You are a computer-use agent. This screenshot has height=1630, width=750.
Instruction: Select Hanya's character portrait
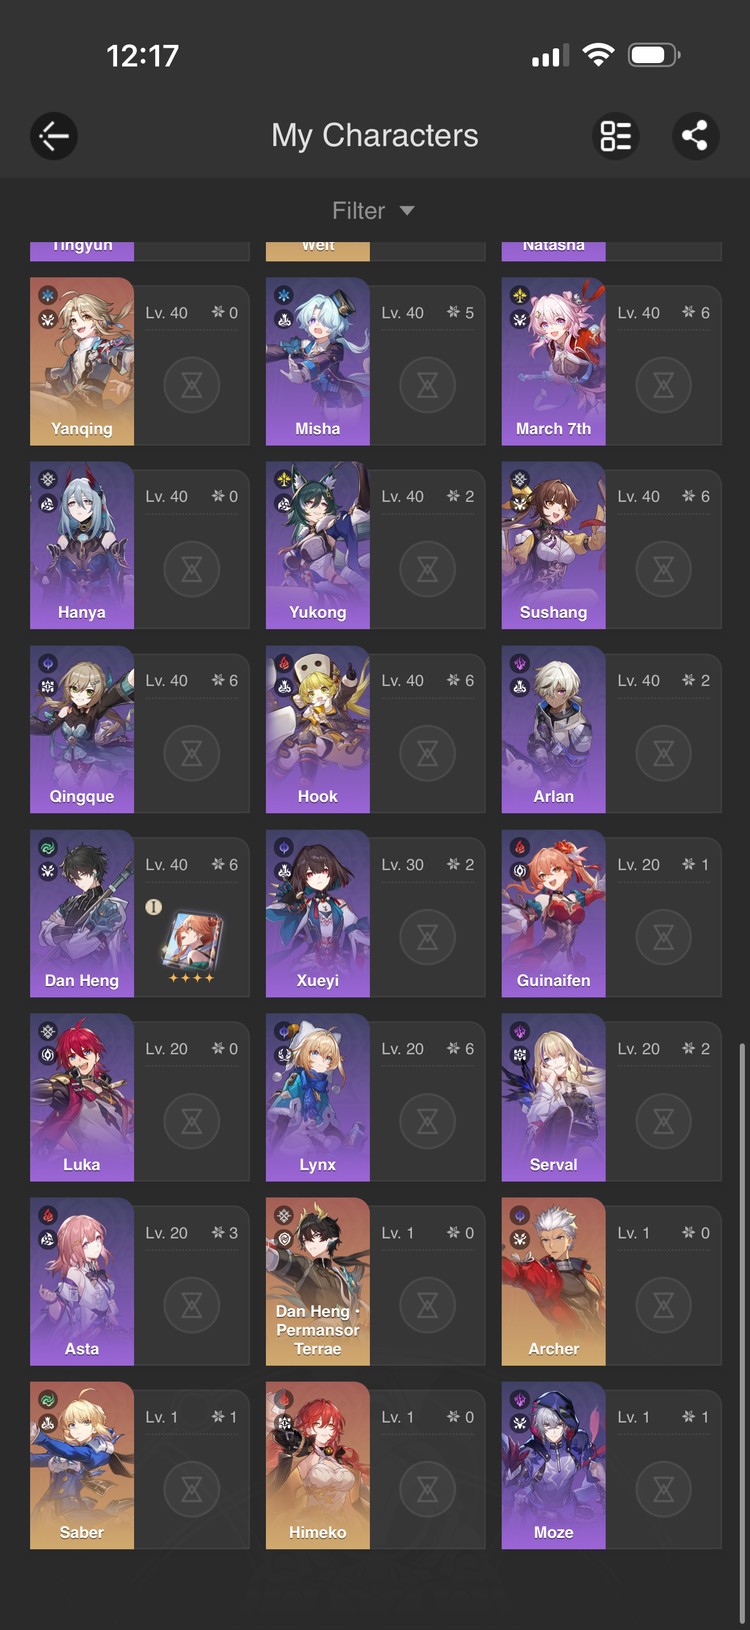tap(82, 545)
